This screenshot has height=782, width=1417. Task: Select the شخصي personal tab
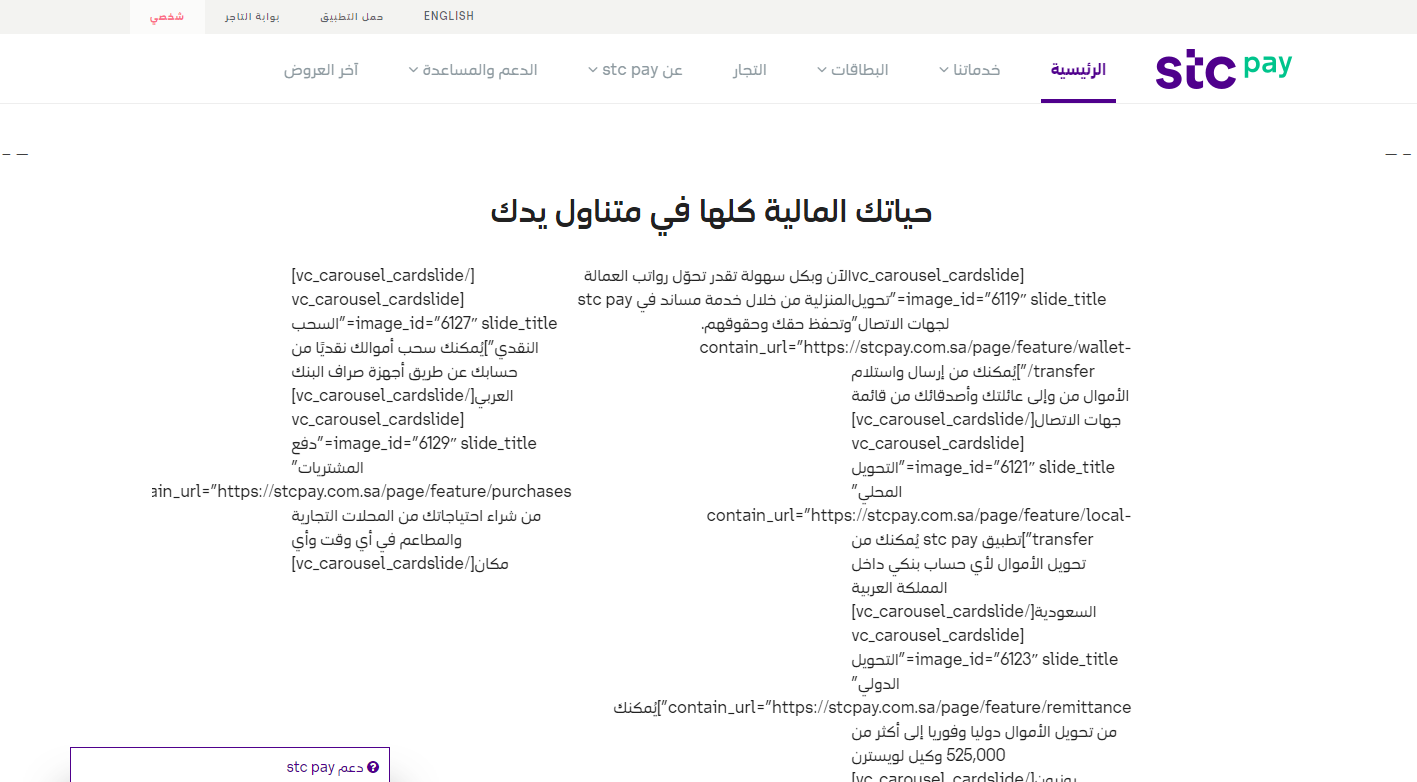click(x=167, y=17)
